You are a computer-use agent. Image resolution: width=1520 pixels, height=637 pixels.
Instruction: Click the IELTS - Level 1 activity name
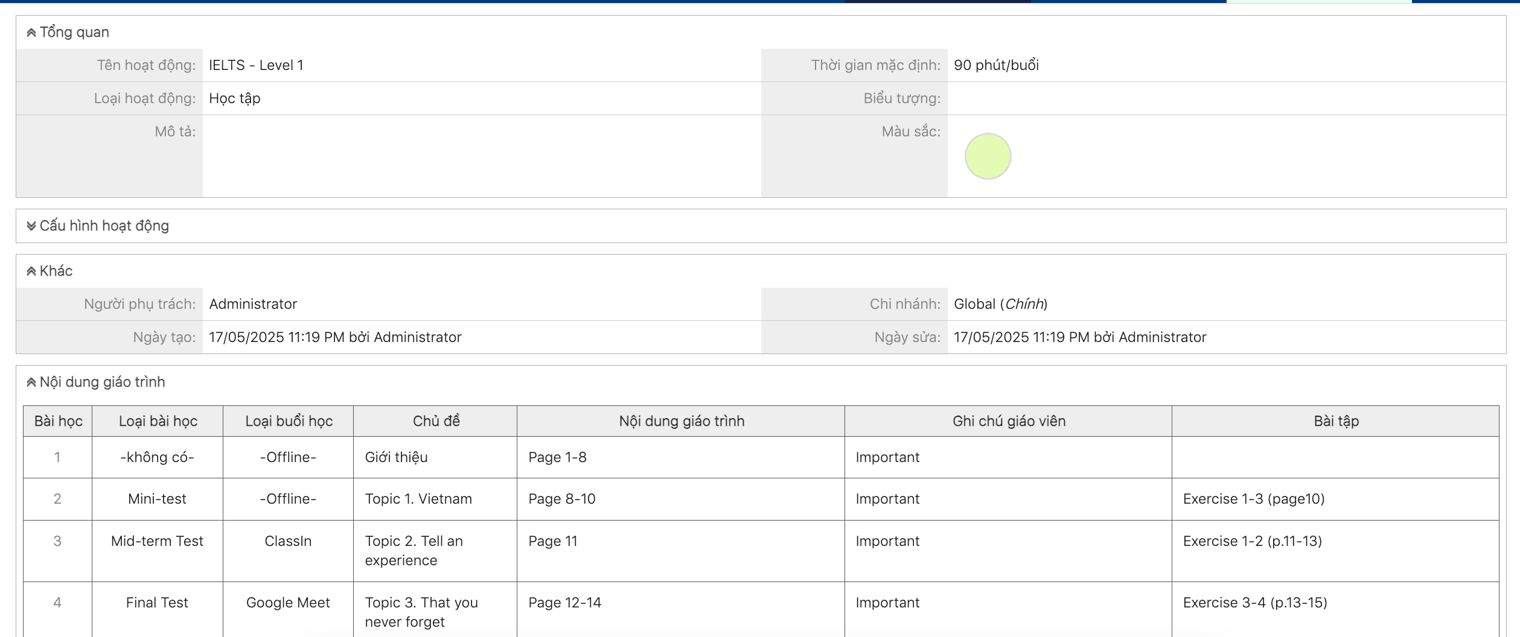coord(256,65)
